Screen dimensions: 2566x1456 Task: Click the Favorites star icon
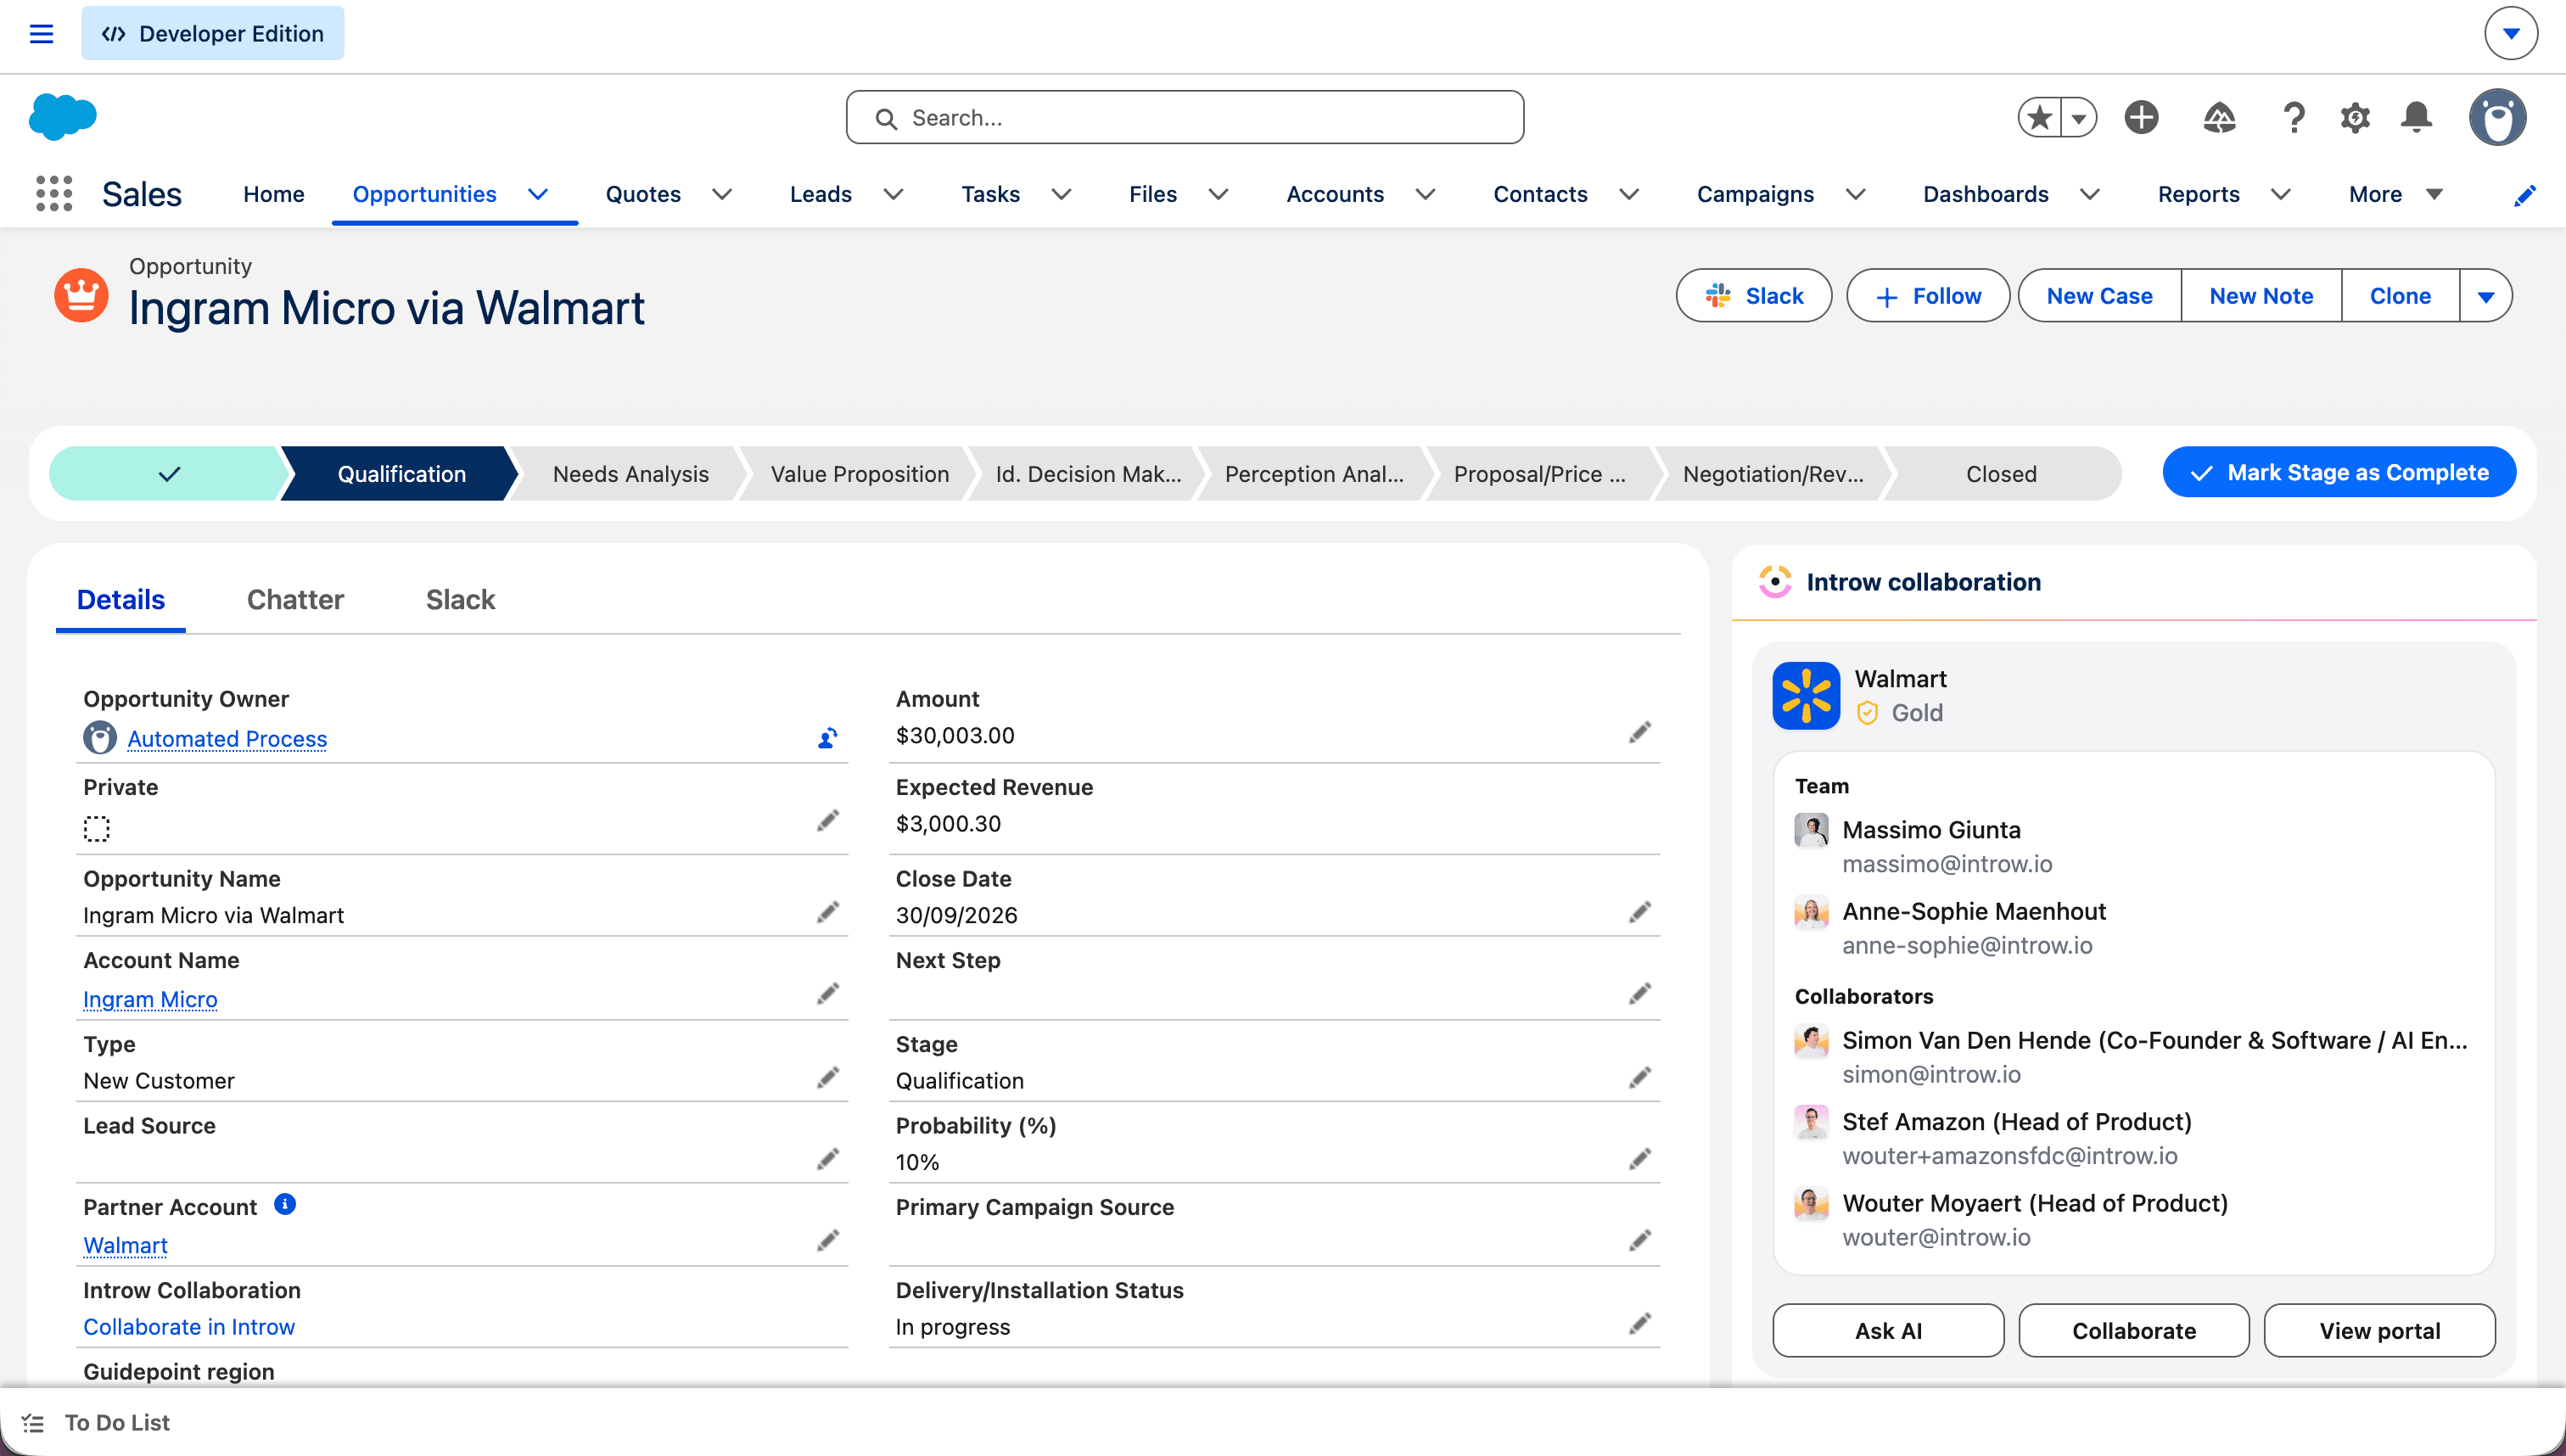tap(2039, 118)
